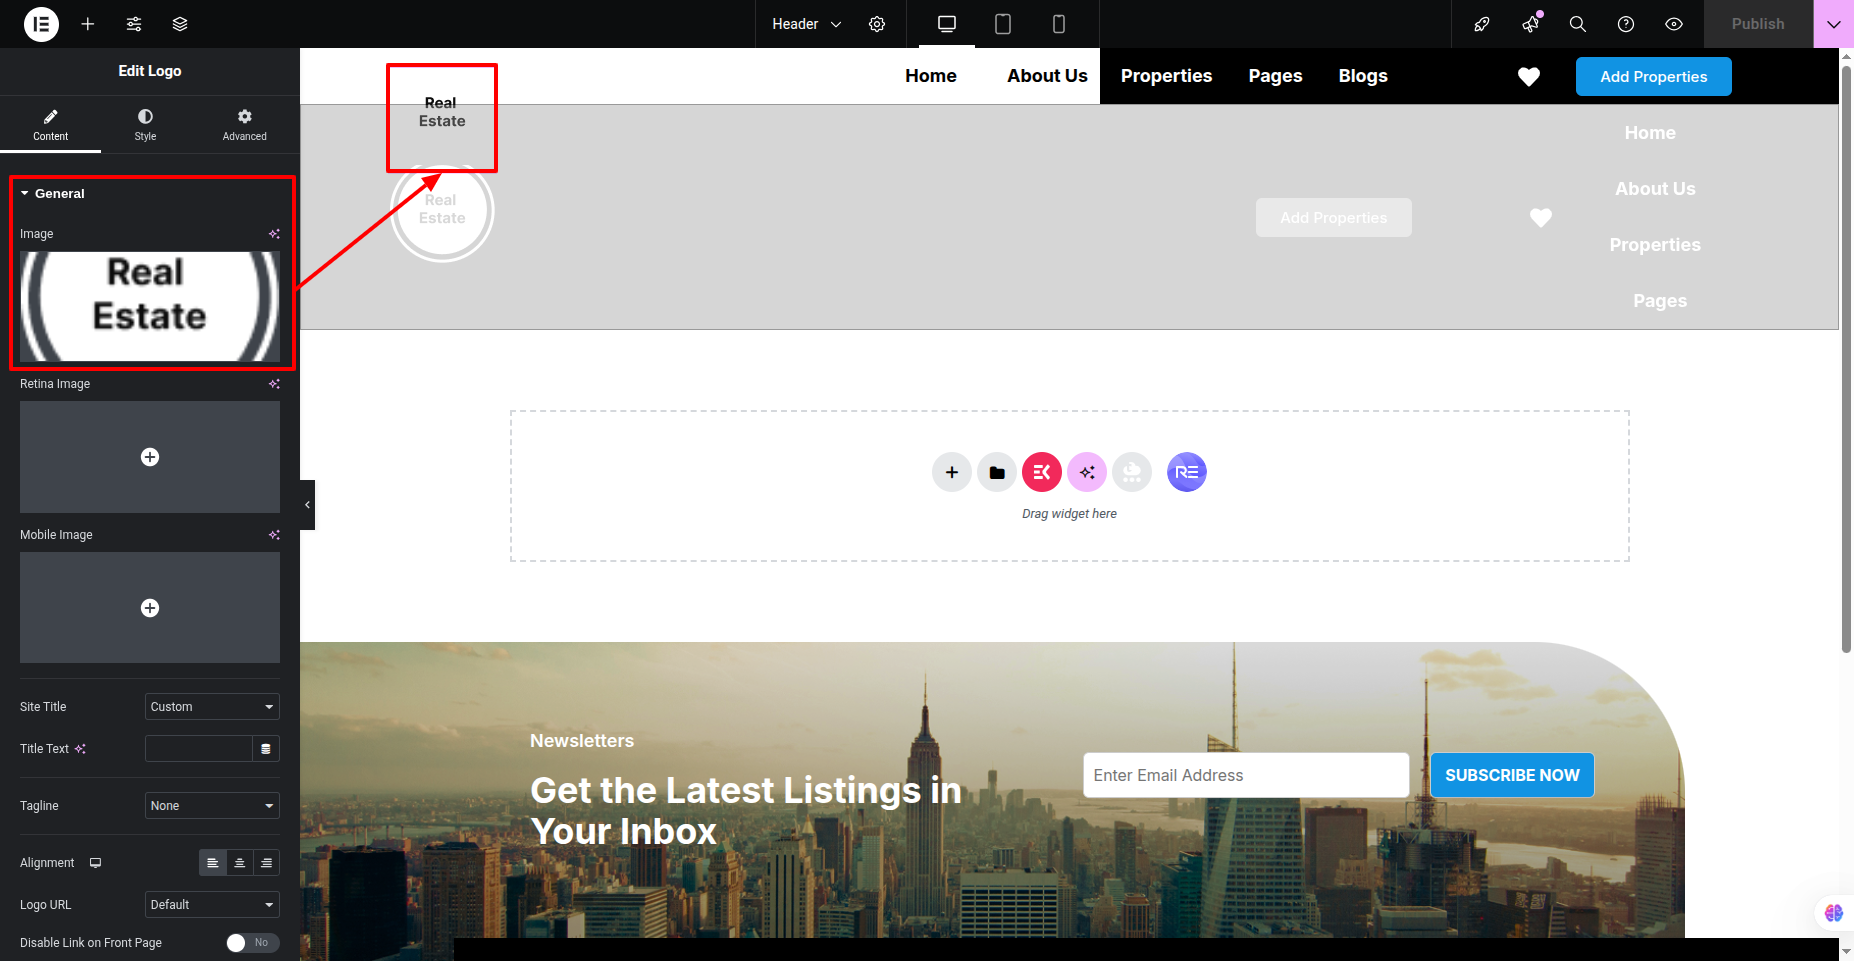Viewport: 1854px width, 961px height.
Task: Switch to the Style tab
Action: [145, 125]
